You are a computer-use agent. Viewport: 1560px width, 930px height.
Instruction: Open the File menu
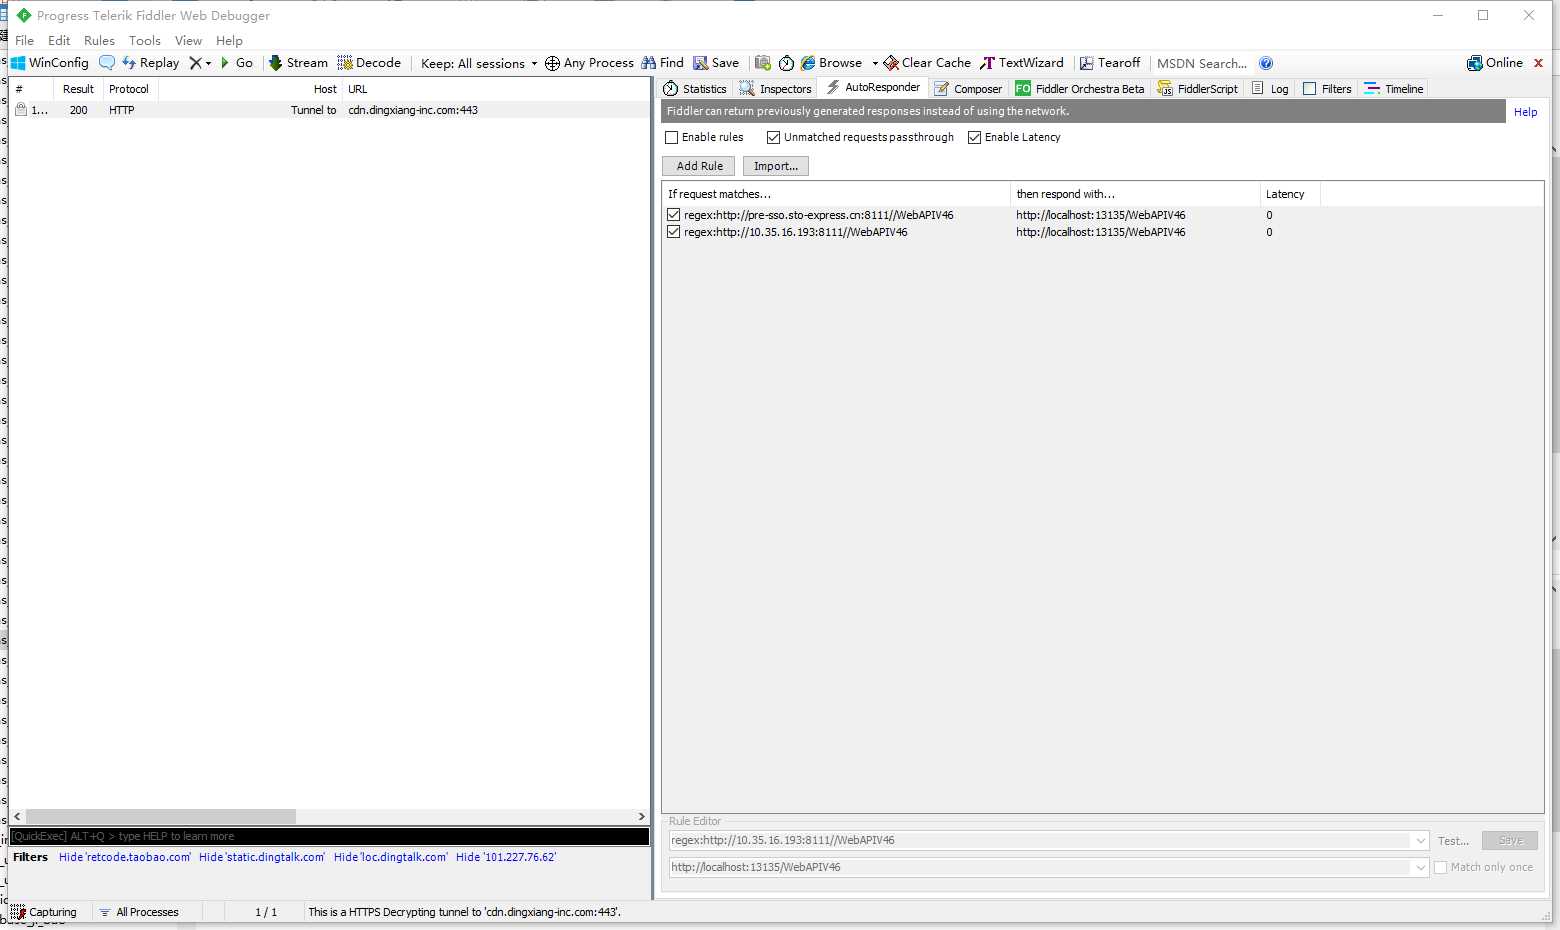point(24,41)
